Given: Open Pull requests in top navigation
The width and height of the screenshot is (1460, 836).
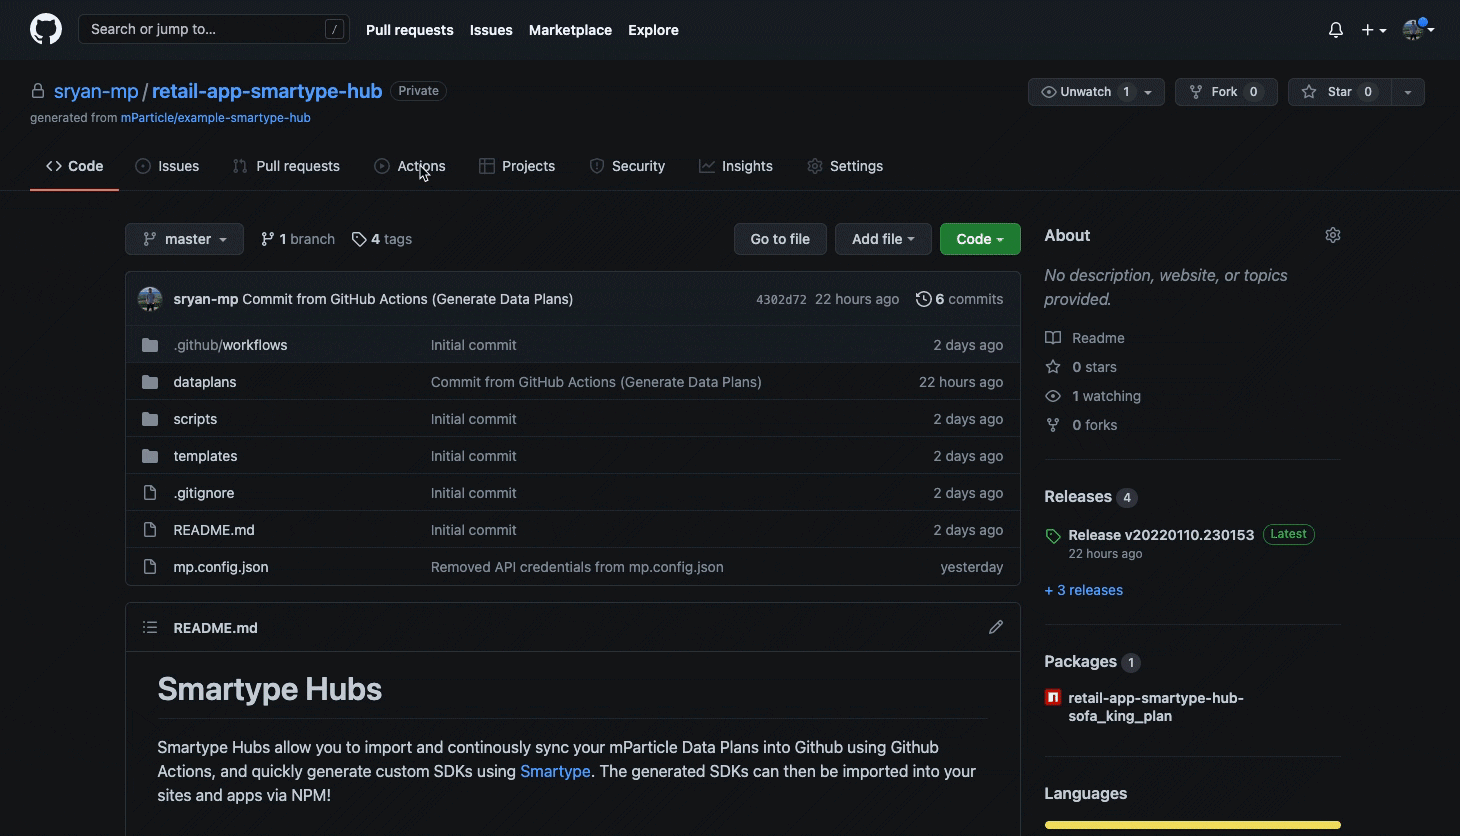Looking at the screenshot, I should 409,30.
